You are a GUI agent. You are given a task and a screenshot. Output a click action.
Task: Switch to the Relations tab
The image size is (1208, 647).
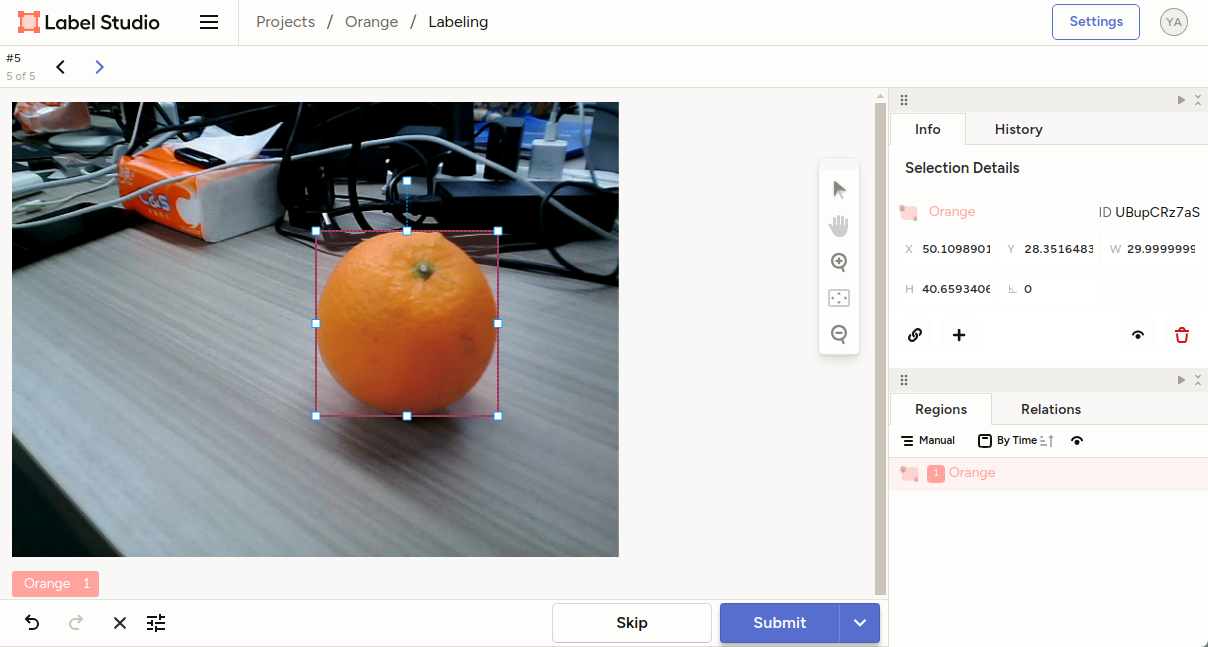1051,409
